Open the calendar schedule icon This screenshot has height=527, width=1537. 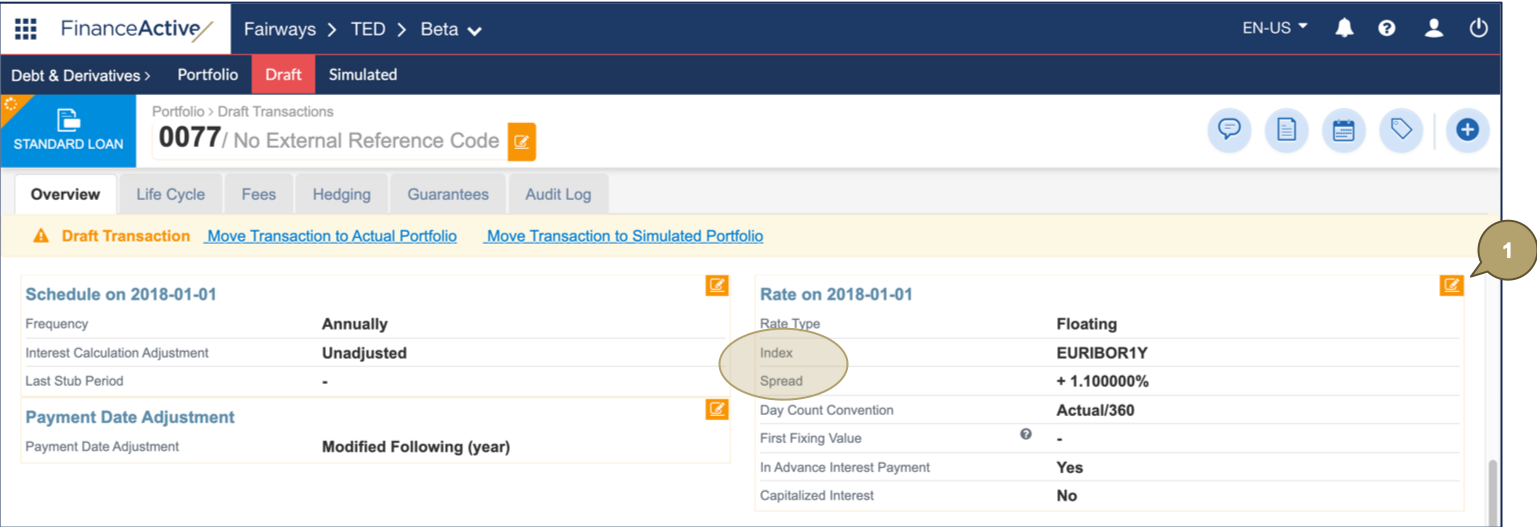pos(1343,130)
